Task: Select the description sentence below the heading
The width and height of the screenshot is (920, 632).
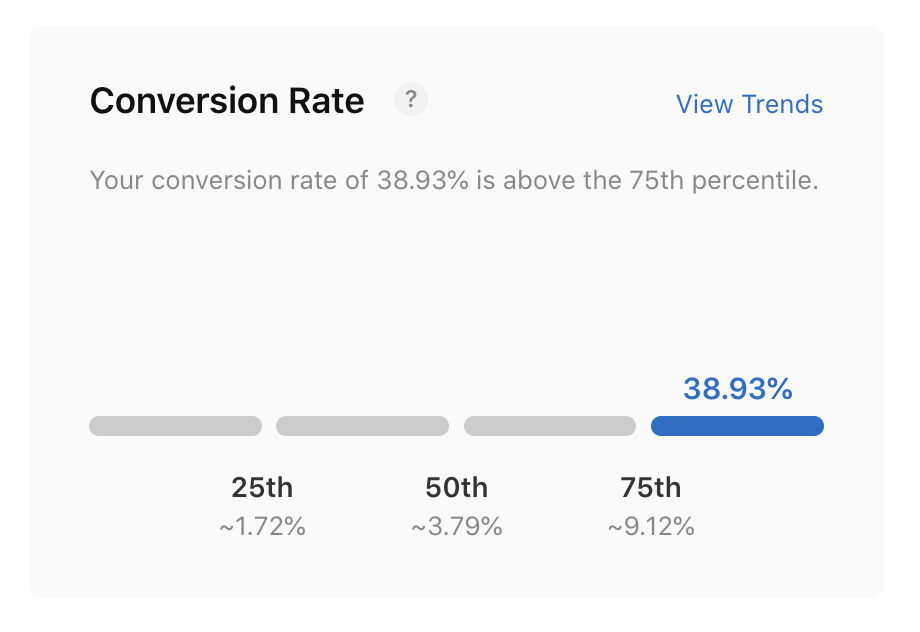Action: [453, 180]
